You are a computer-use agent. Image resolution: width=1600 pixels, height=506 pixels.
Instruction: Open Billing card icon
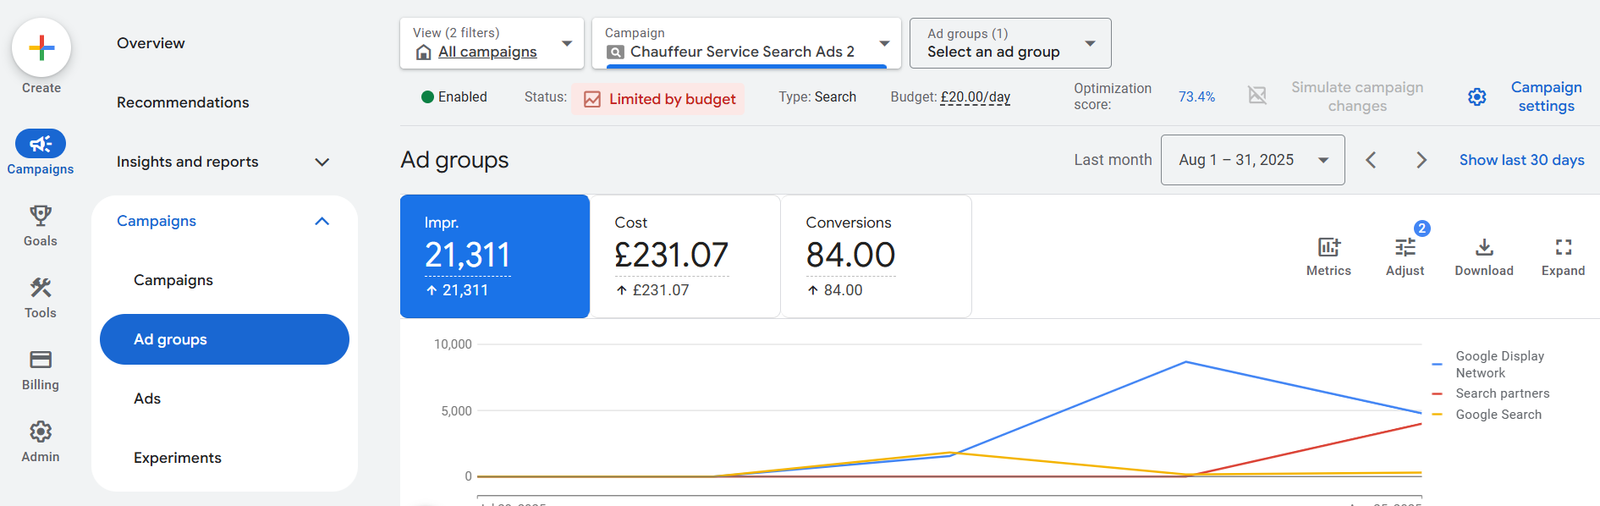point(40,360)
